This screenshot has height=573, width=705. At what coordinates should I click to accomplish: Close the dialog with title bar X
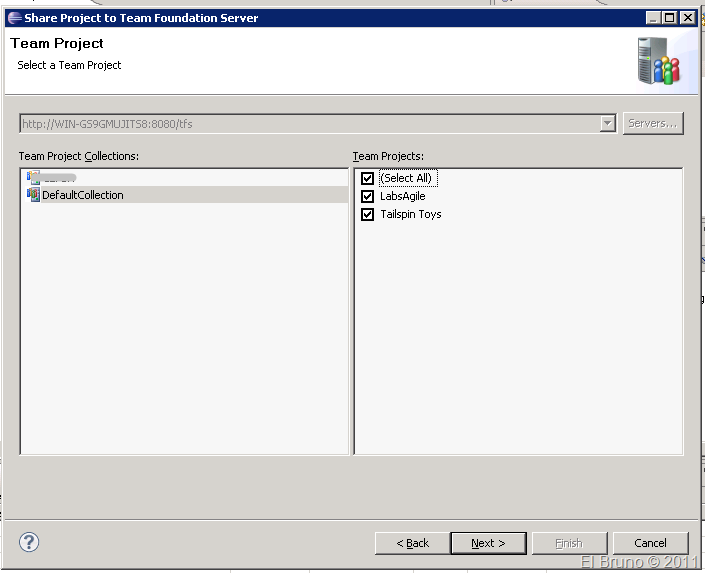[688, 17]
